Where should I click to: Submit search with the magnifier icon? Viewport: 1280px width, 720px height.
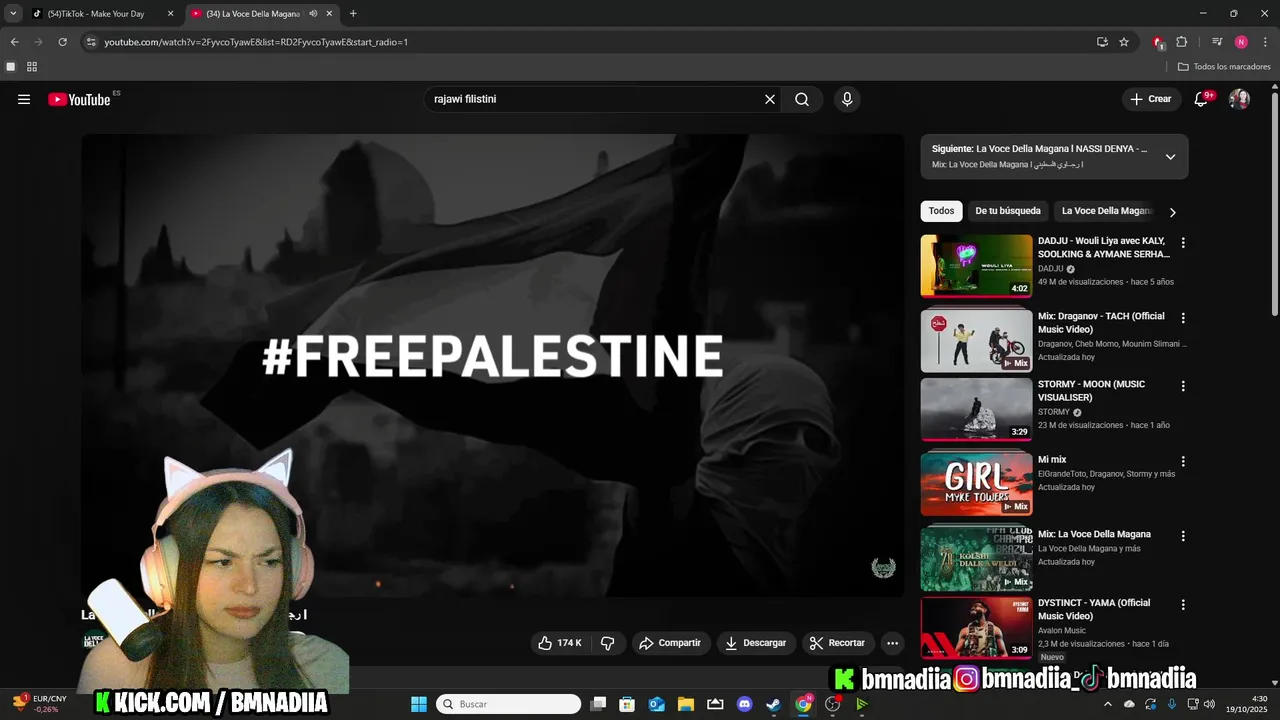click(x=802, y=99)
